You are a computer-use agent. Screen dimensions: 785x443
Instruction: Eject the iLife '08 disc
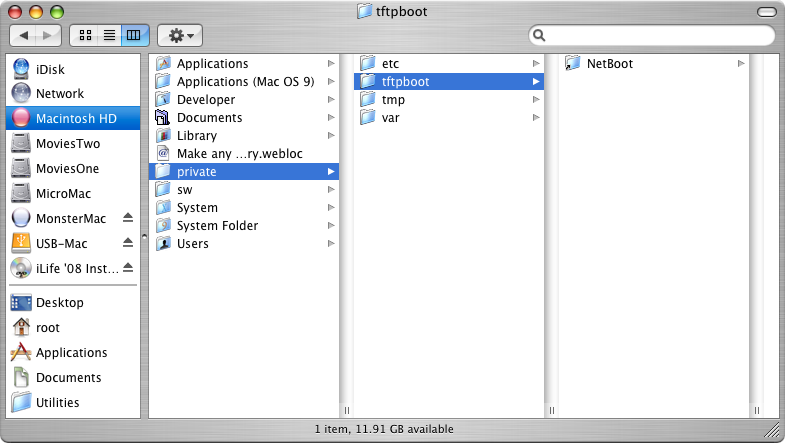tap(128, 268)
